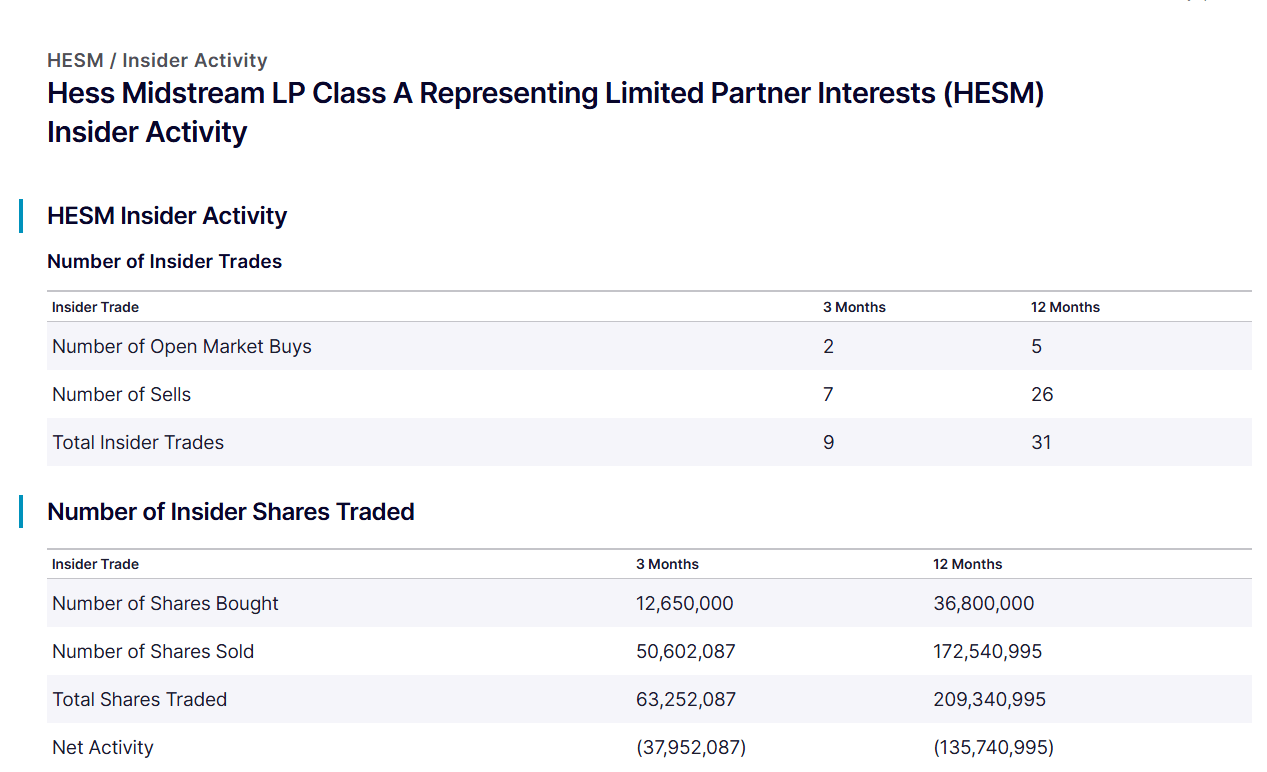Select the Number of Open Market Buys row

pyautogui.click(x=182, y=346)
